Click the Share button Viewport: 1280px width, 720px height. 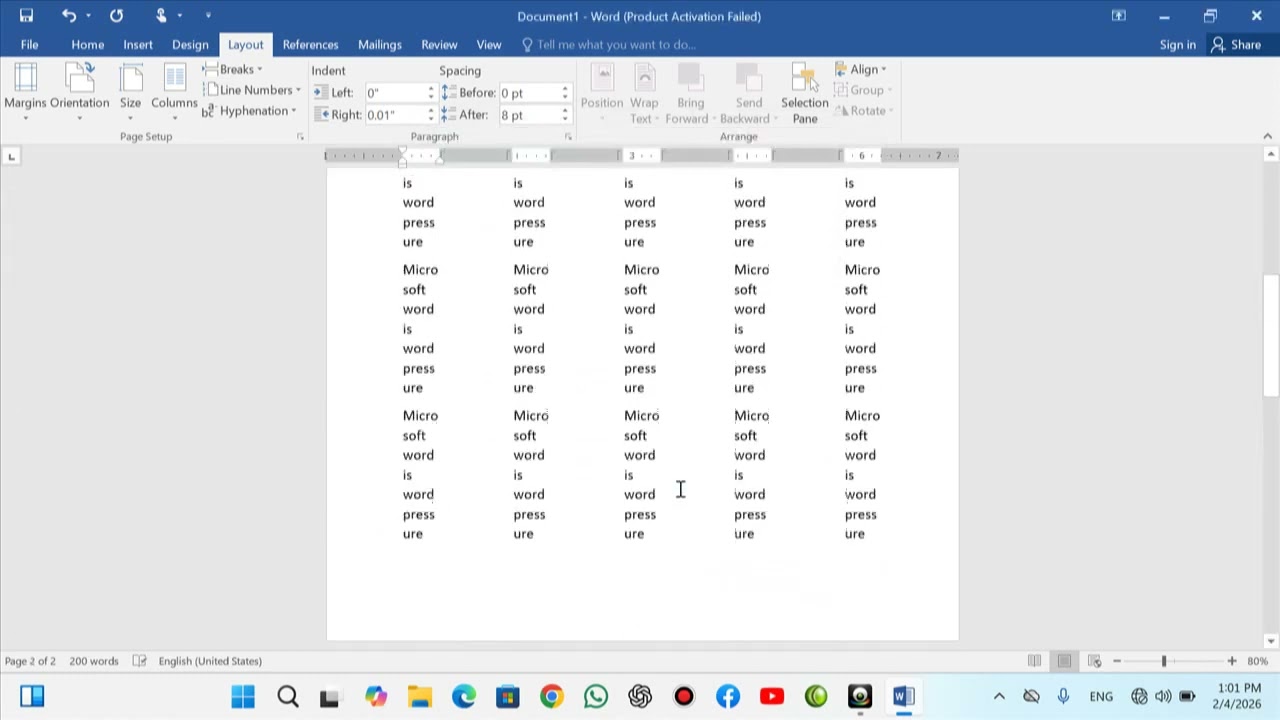pyautogui.click(x=1236, y=45)
